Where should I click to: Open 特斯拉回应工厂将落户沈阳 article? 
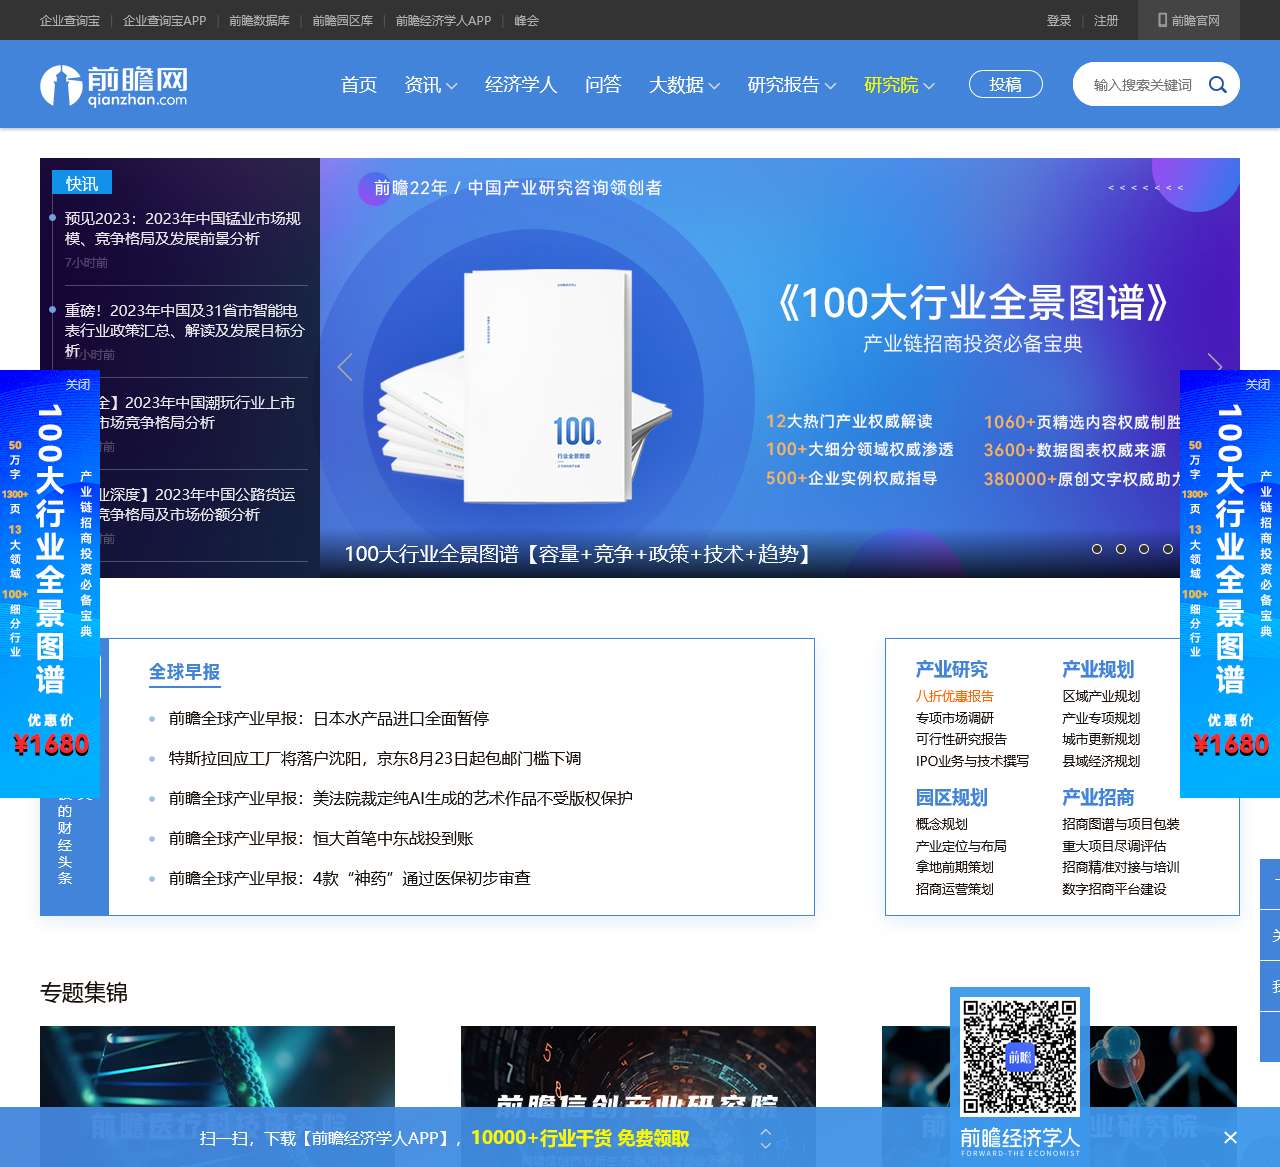coord(375,758)
